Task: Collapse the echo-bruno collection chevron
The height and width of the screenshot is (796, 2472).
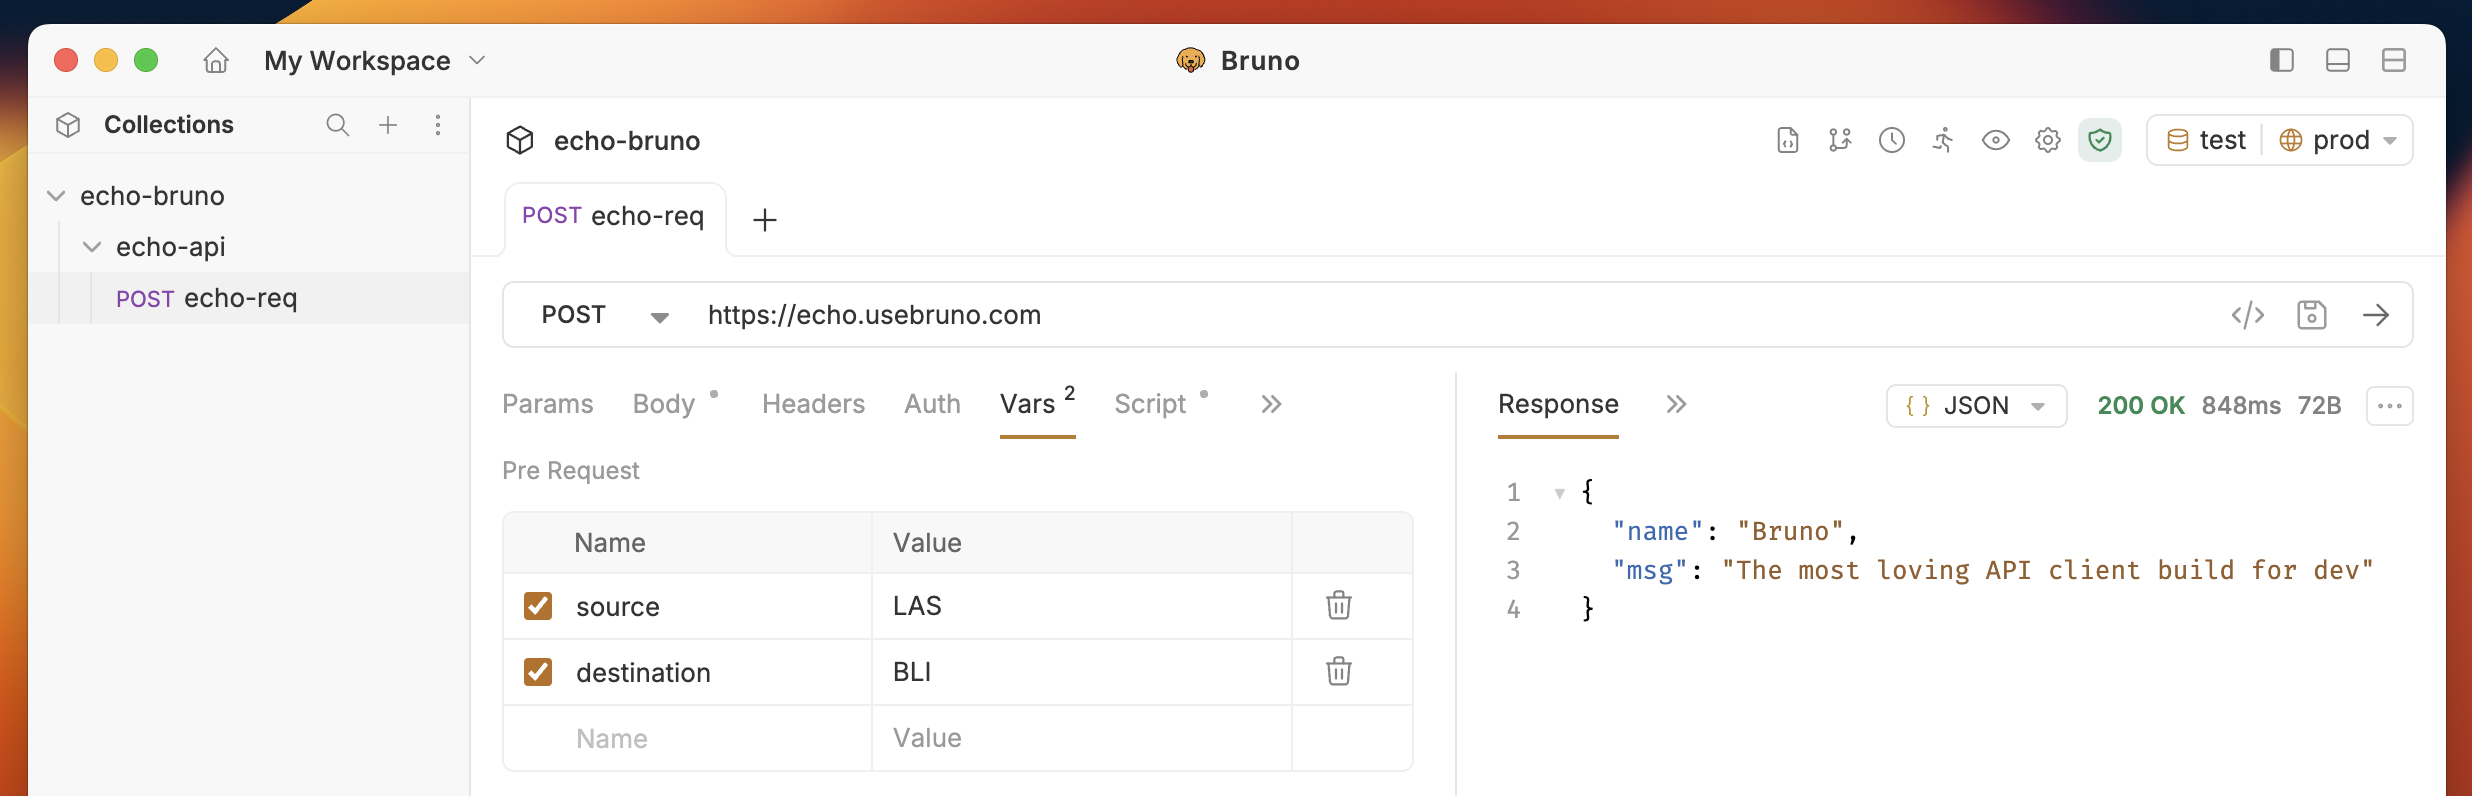Action: click(56, 196)
